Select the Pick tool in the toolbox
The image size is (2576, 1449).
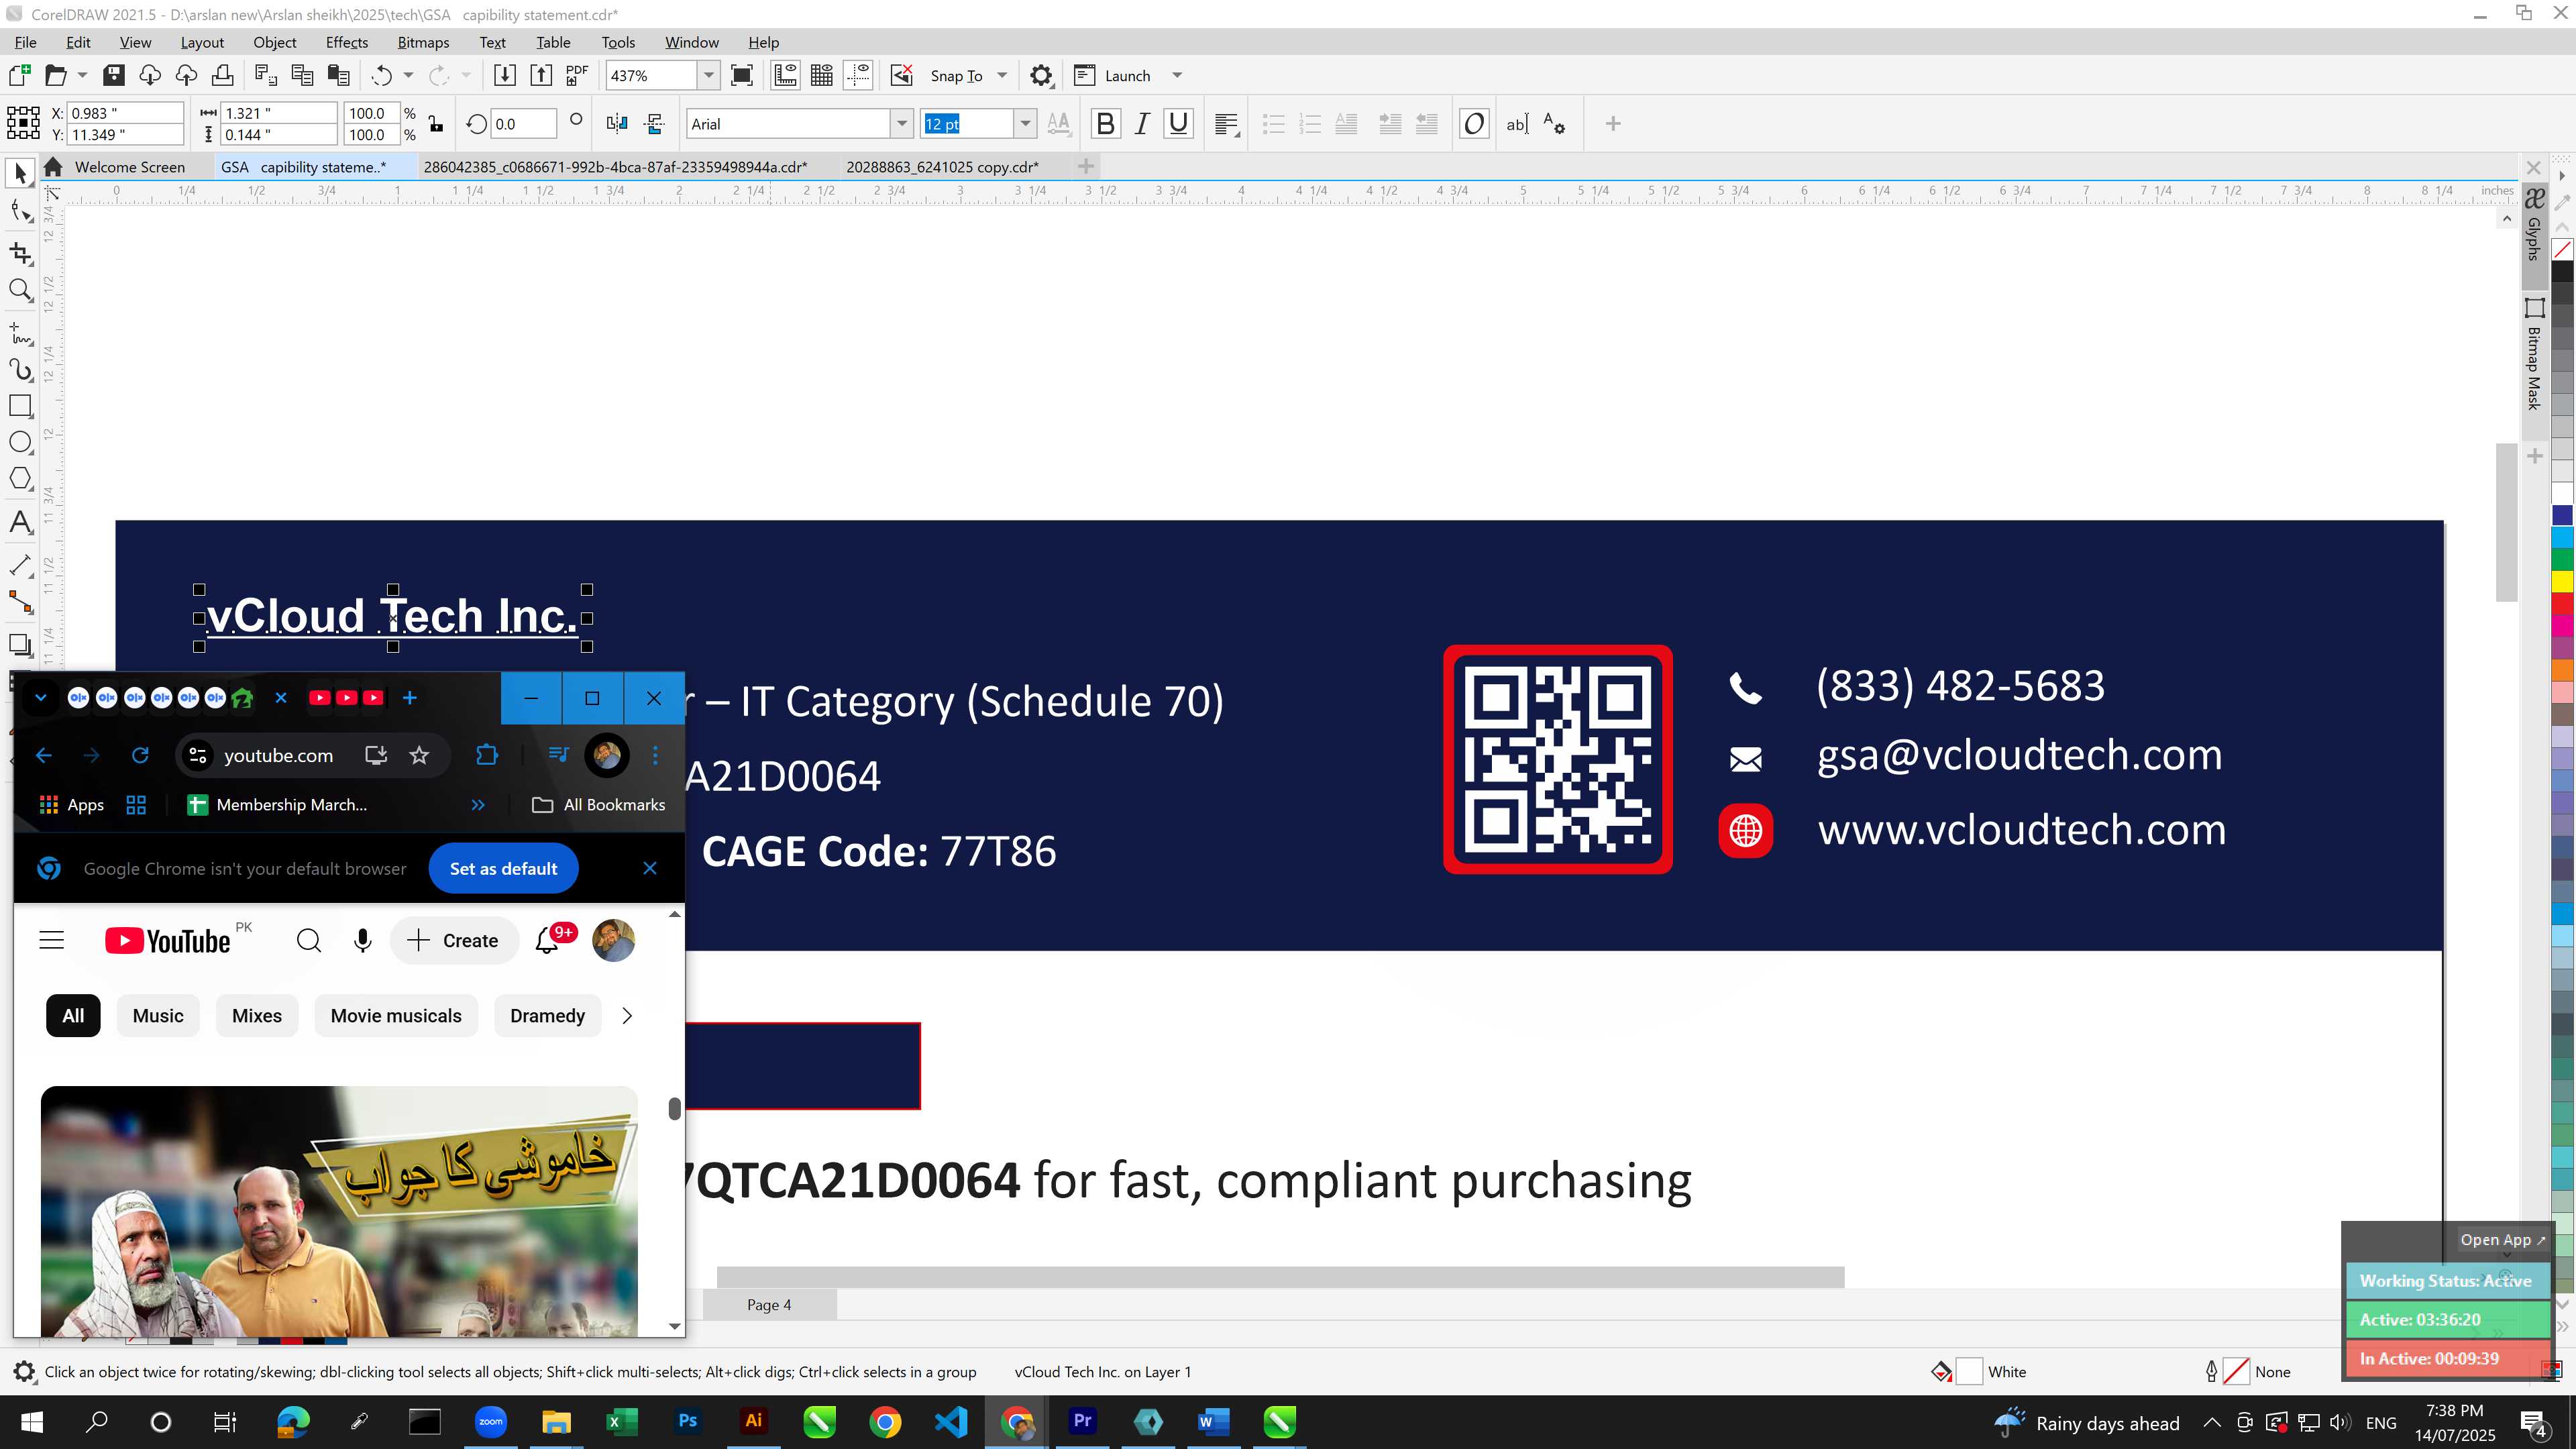tap(20, 174)
